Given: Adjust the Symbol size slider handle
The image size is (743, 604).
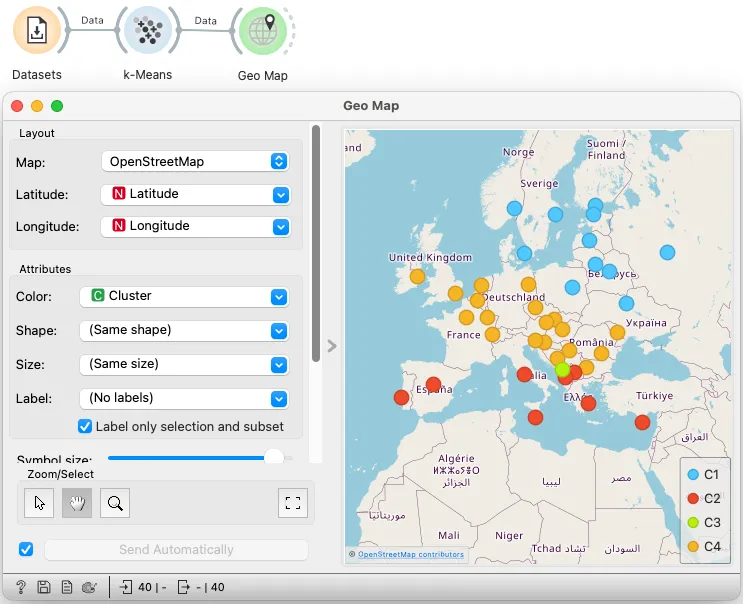Looking at the screenshot, I should point(274,458).
